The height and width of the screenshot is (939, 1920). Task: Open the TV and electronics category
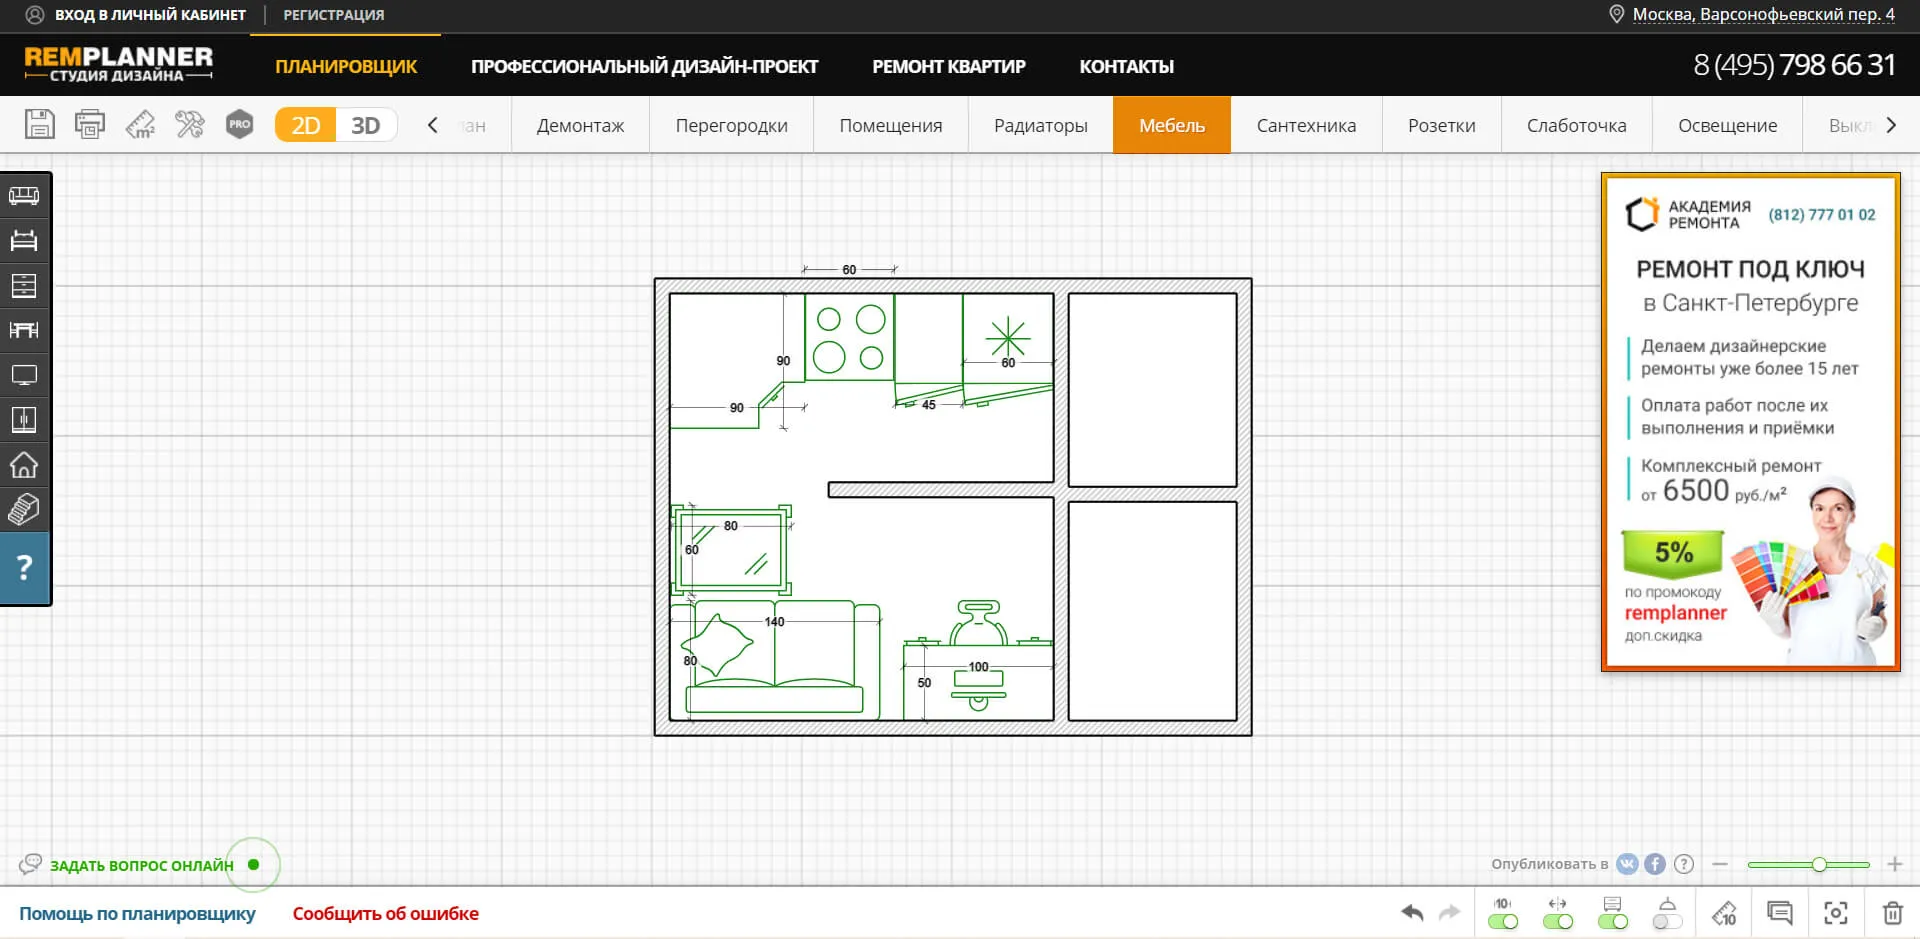pyautogui.click(x=24, y=375)
